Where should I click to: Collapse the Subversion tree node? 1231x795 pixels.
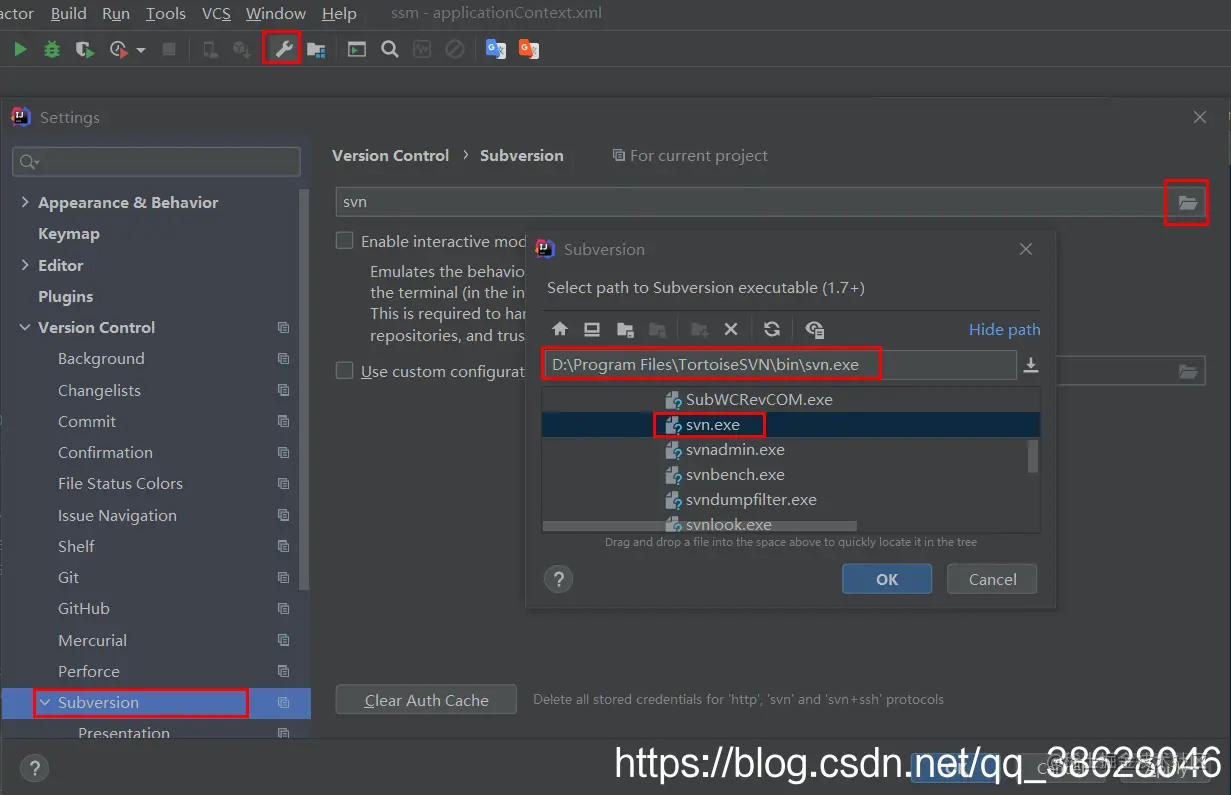pos(45,702)
